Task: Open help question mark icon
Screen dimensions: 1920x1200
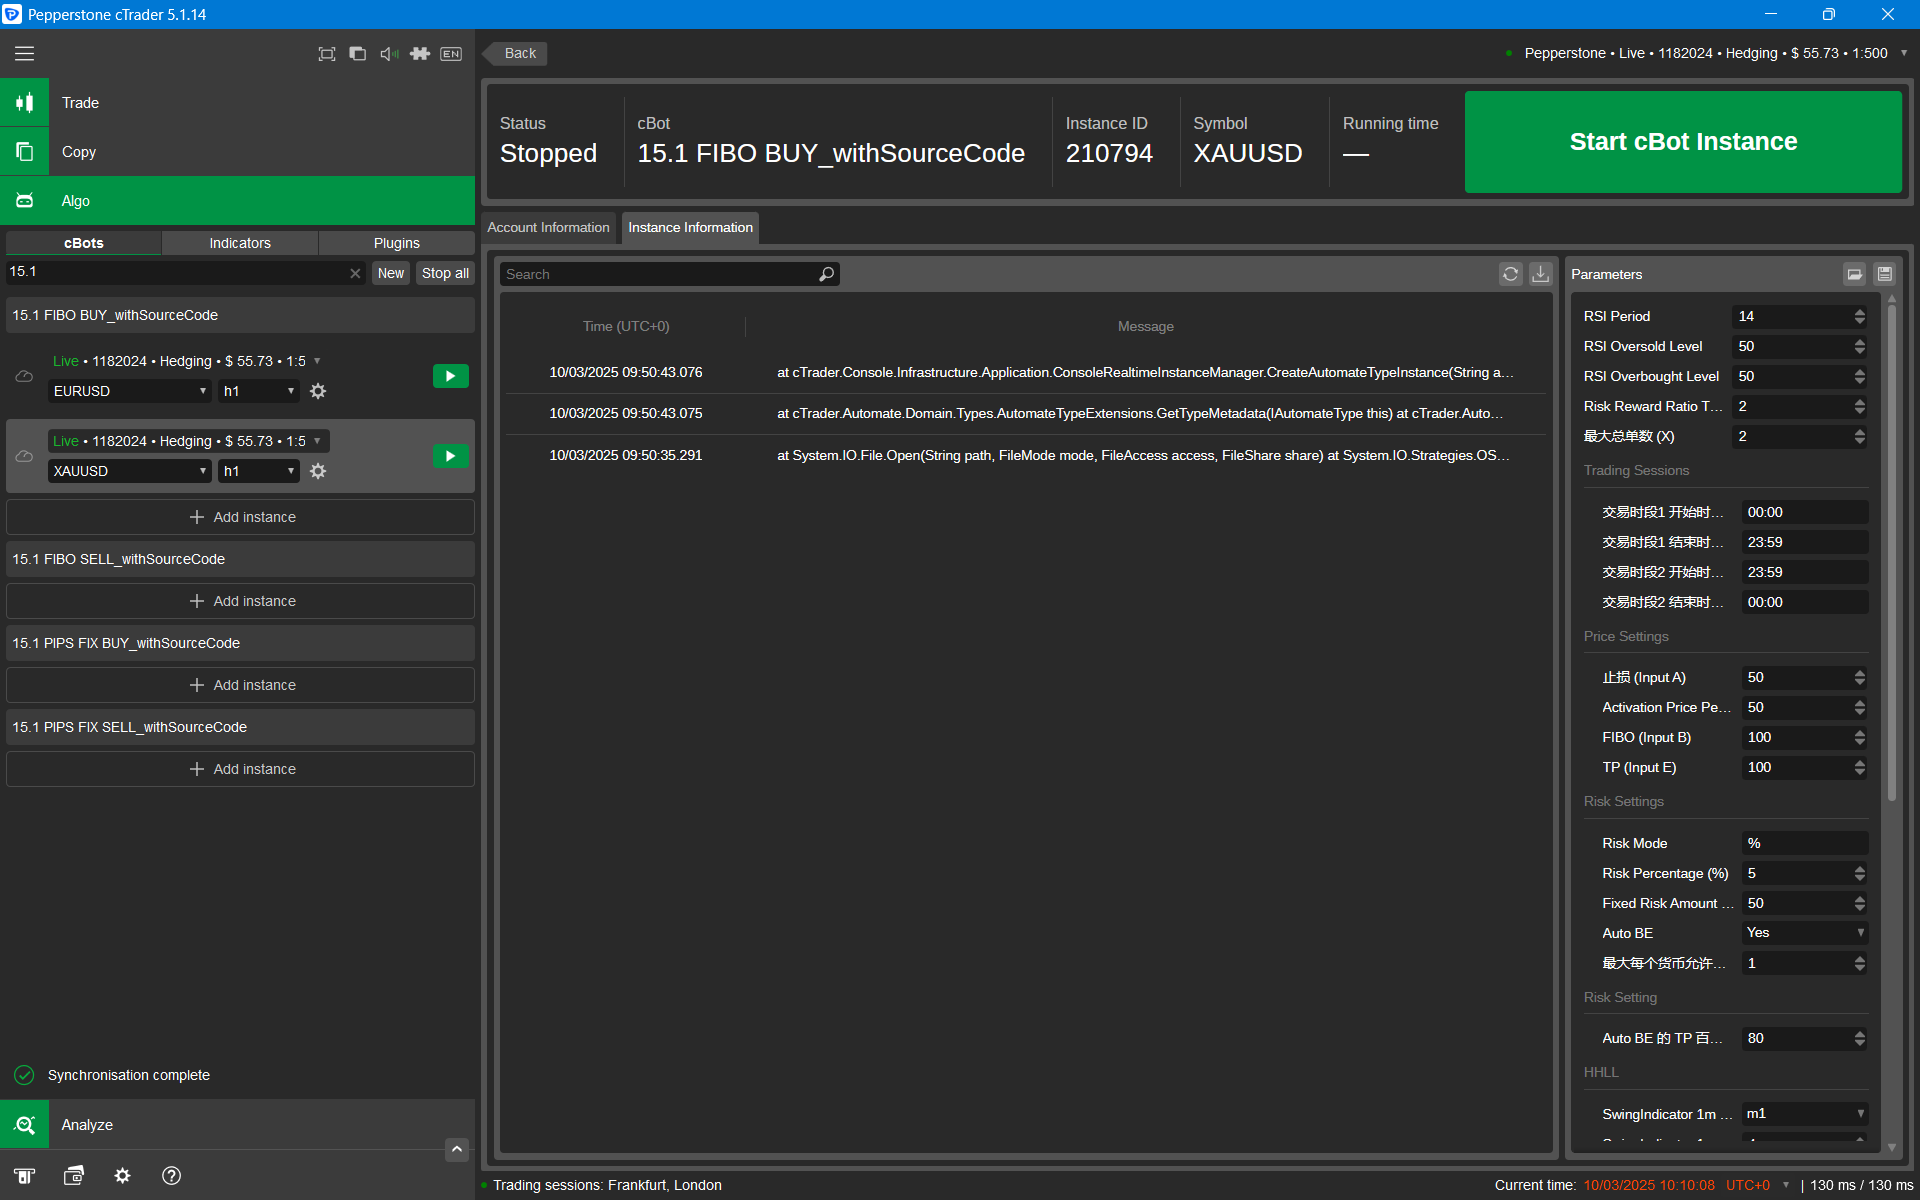Action: [172, 1176]
